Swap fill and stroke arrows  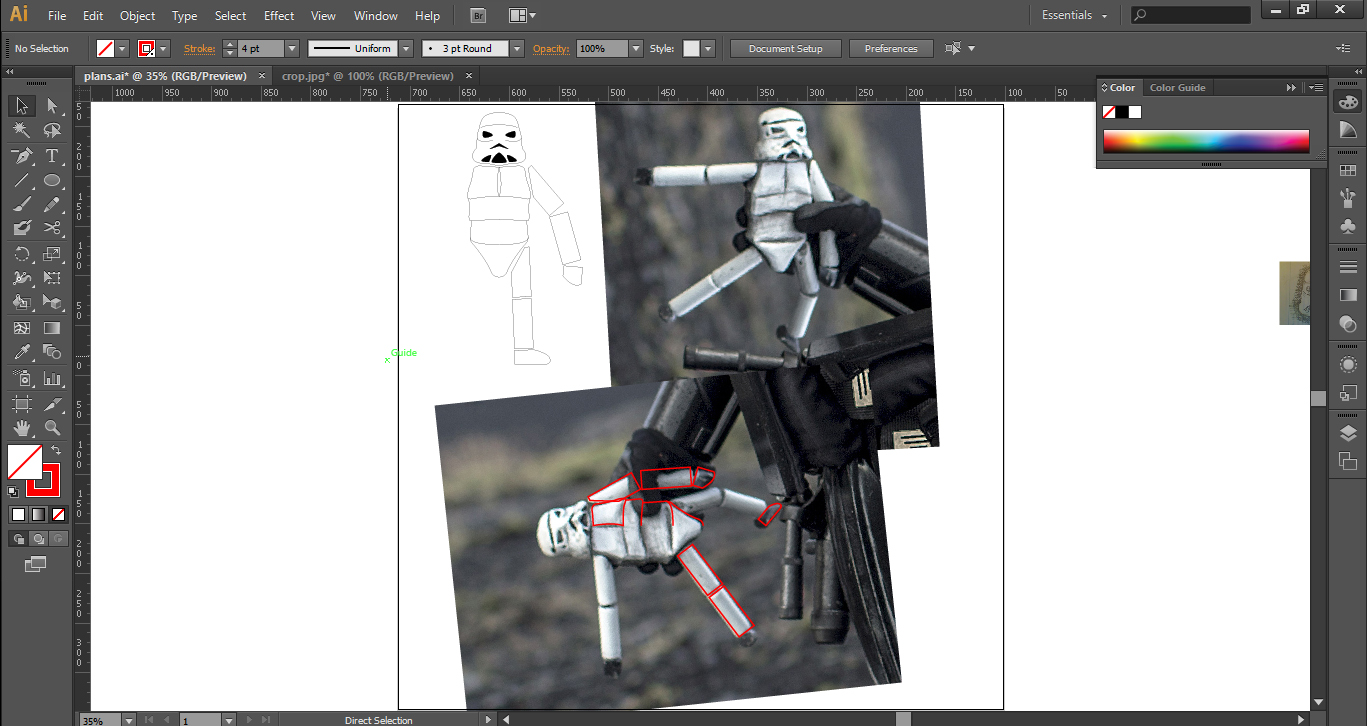point(56,451)
